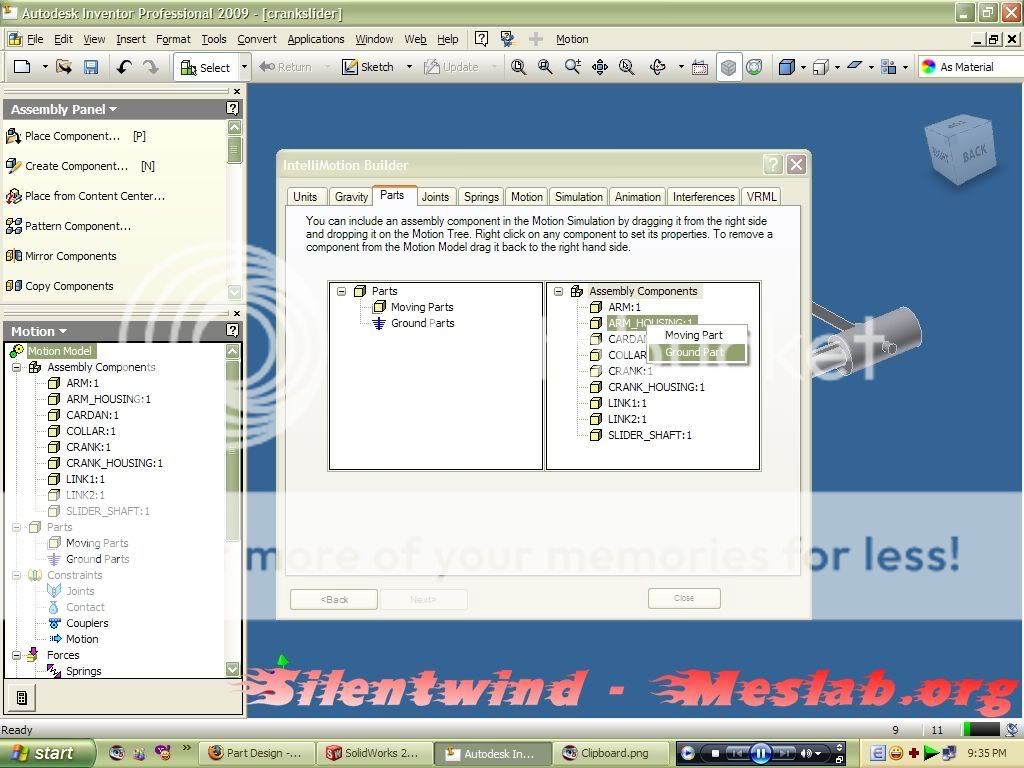Choose Ground Part from context menu

coord(694,352)
